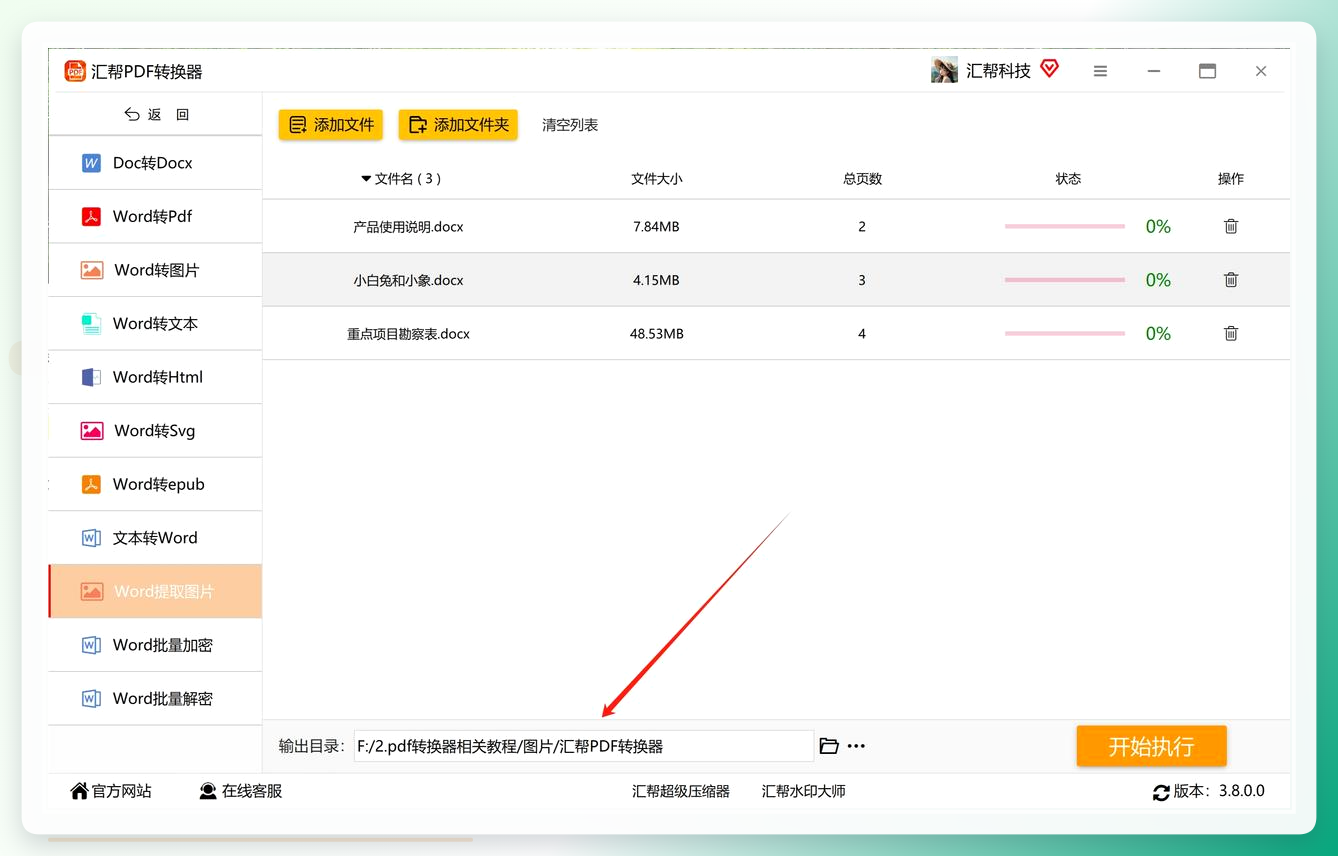The width and height of the screenshot is (1338, 856).
Task: Select file 小白兔和小象.docx
Action: pos(408,280)
